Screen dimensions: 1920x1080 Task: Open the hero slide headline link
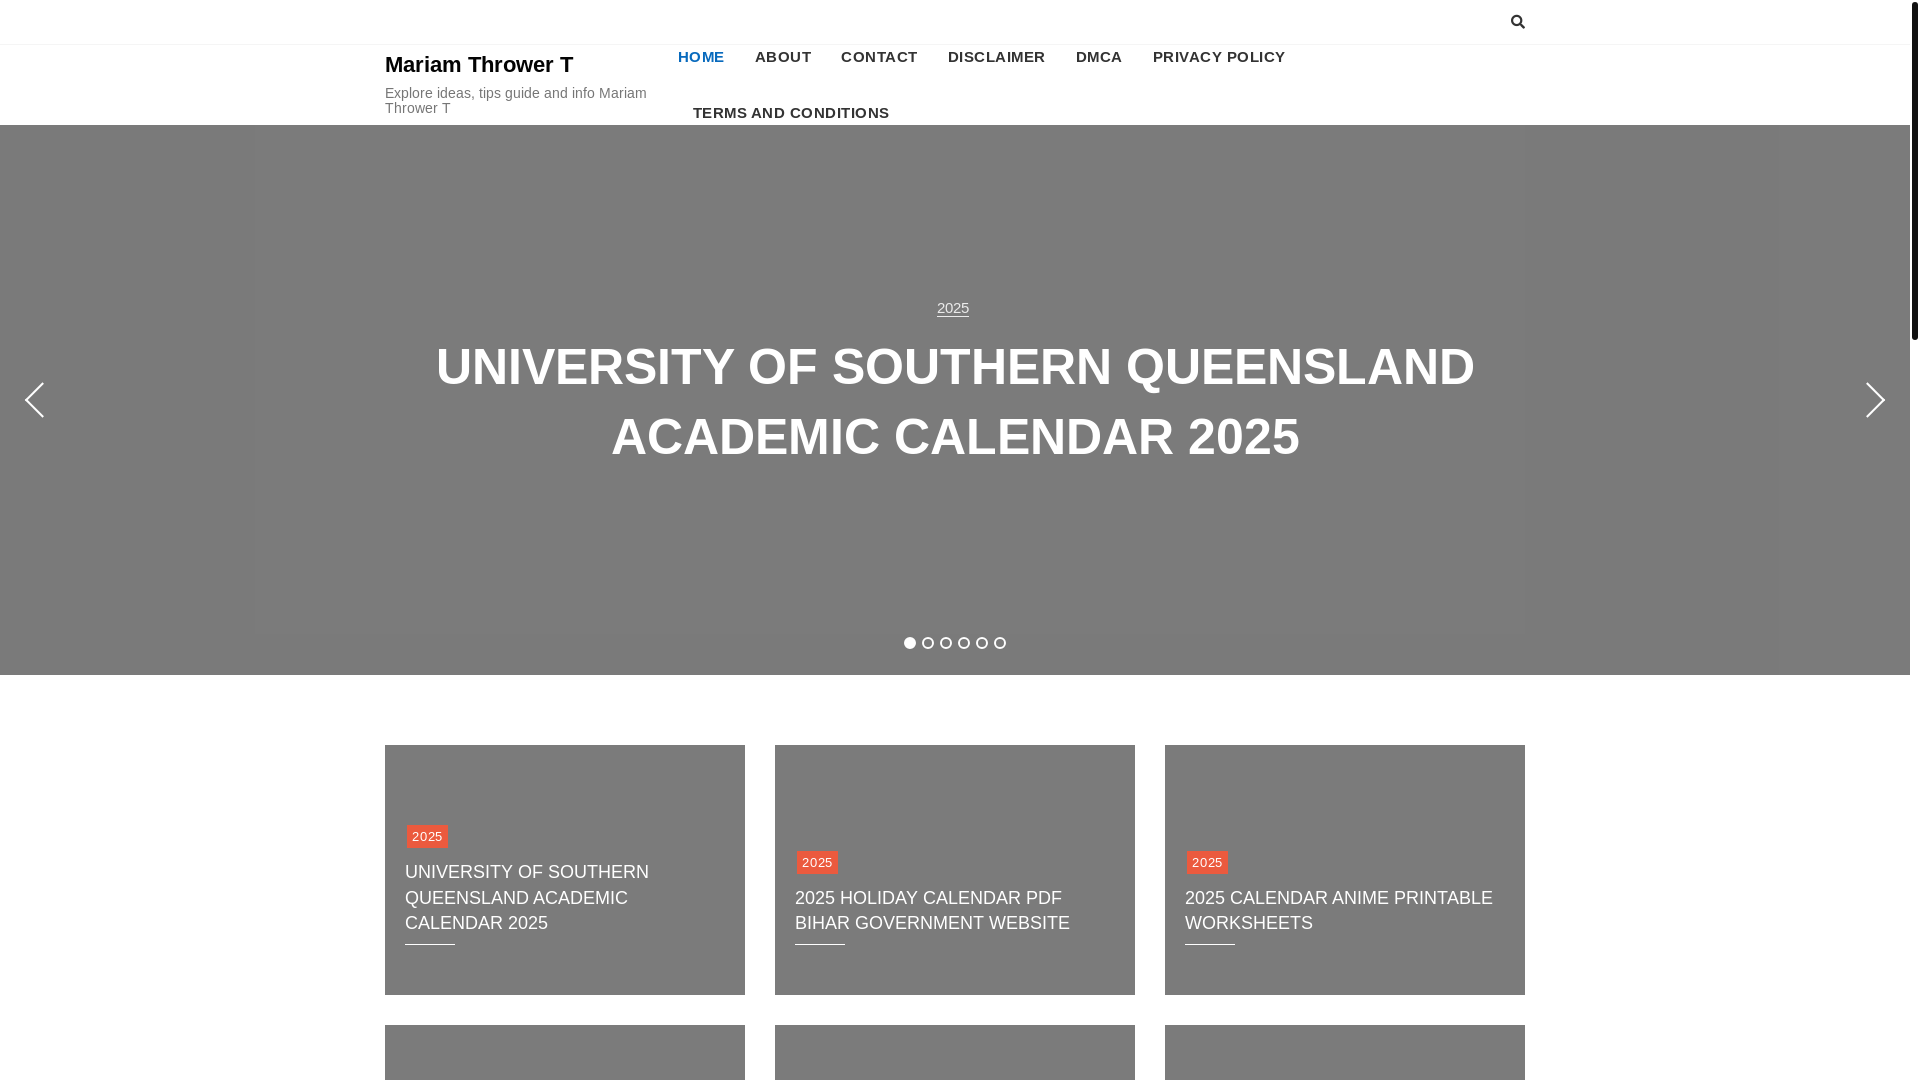[955, 402]
